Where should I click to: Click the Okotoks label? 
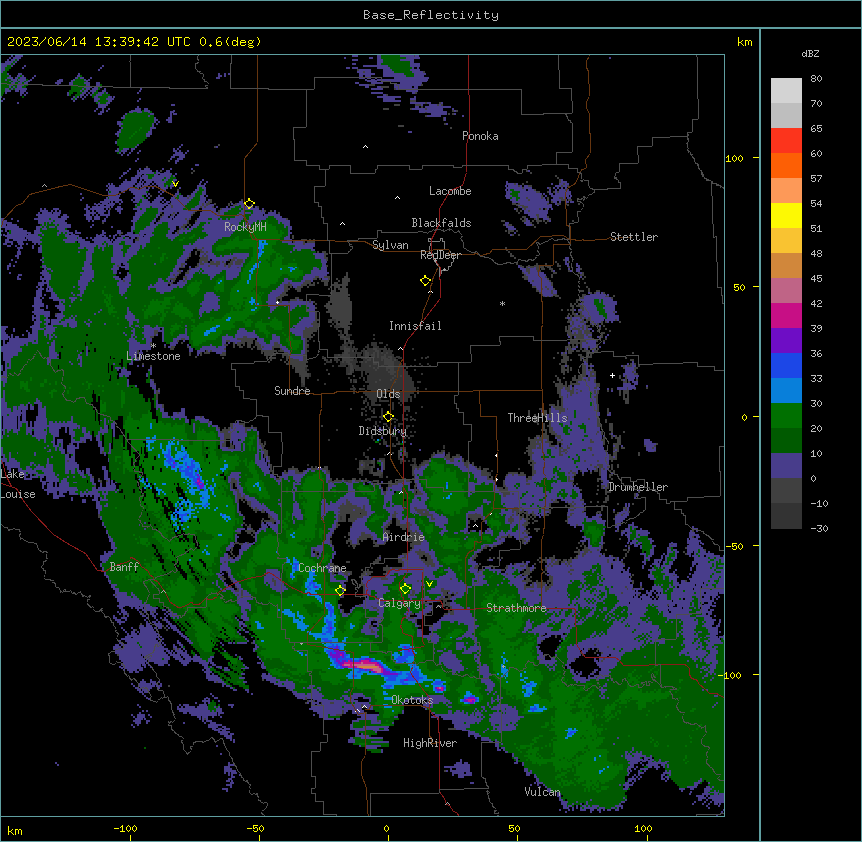pyautogui.click(x=412, y=700)
